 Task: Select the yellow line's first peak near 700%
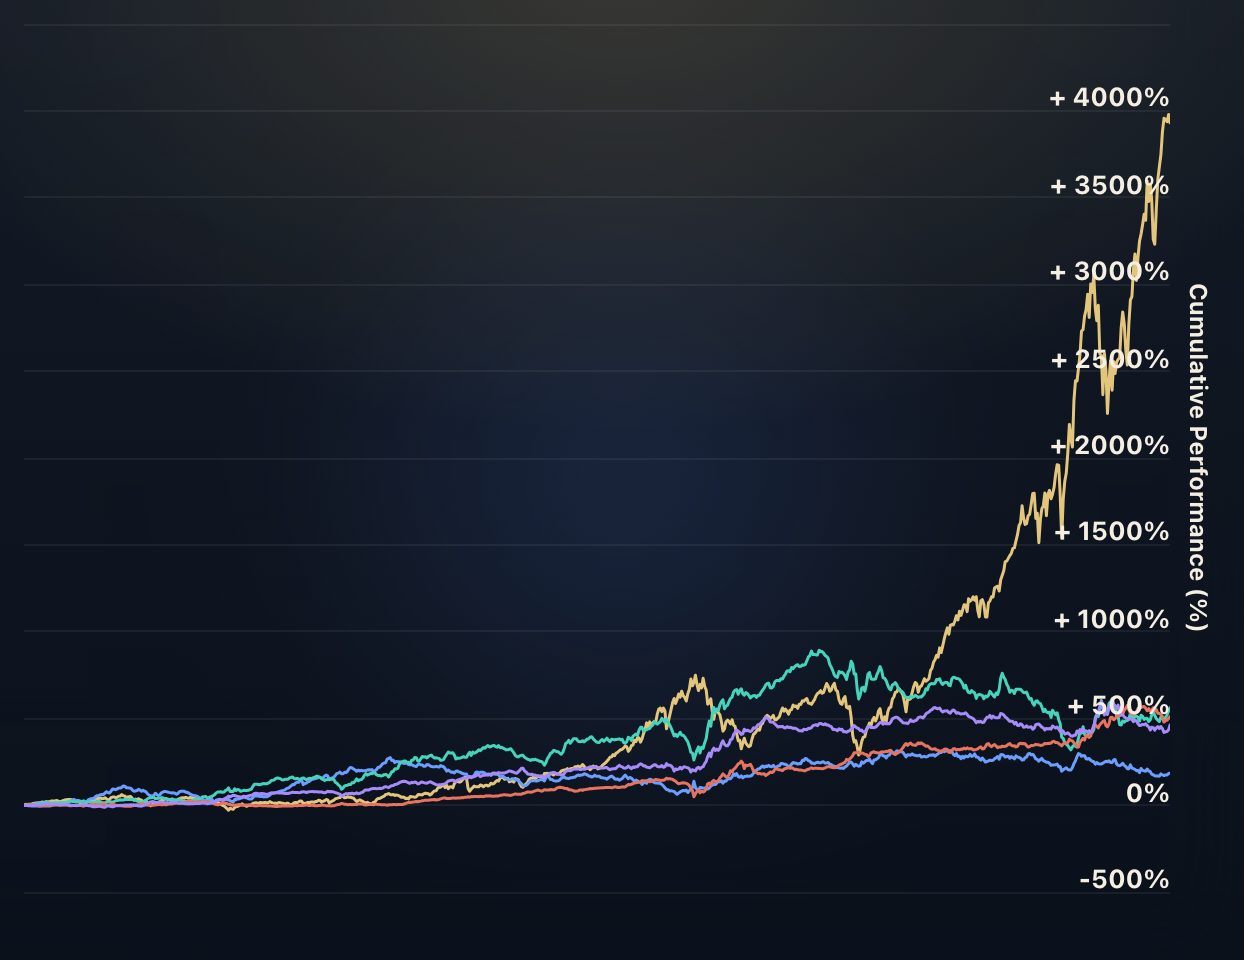coord(694,677)
